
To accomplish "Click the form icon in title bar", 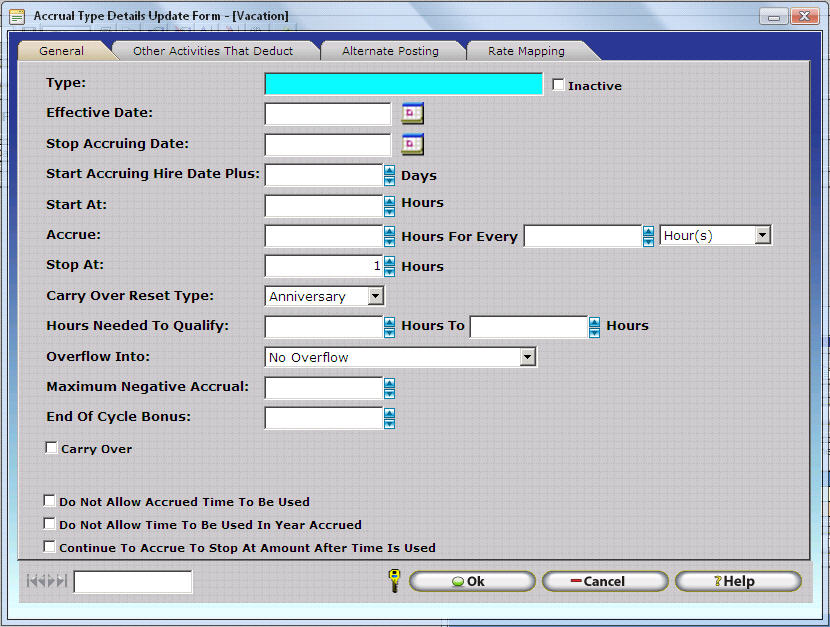I will pyautogui.click(x=17, y=16).
